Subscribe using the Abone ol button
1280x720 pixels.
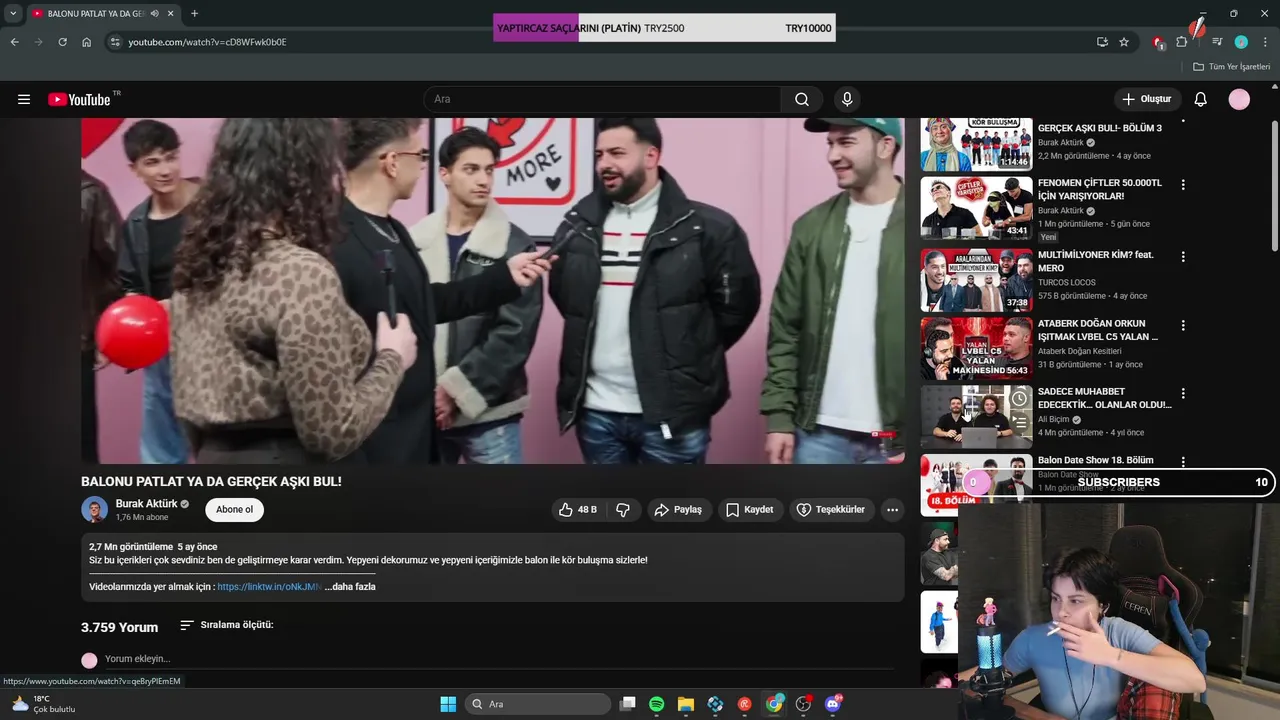click(x=235, y=509)
